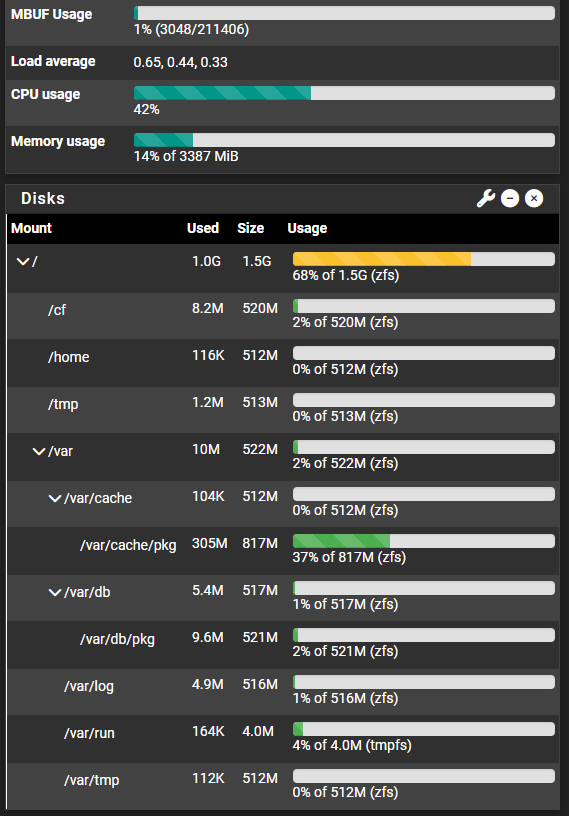Viewport: 569px width, 816px height.
Task: Click the Mount column header
Action: click(31, 228)
